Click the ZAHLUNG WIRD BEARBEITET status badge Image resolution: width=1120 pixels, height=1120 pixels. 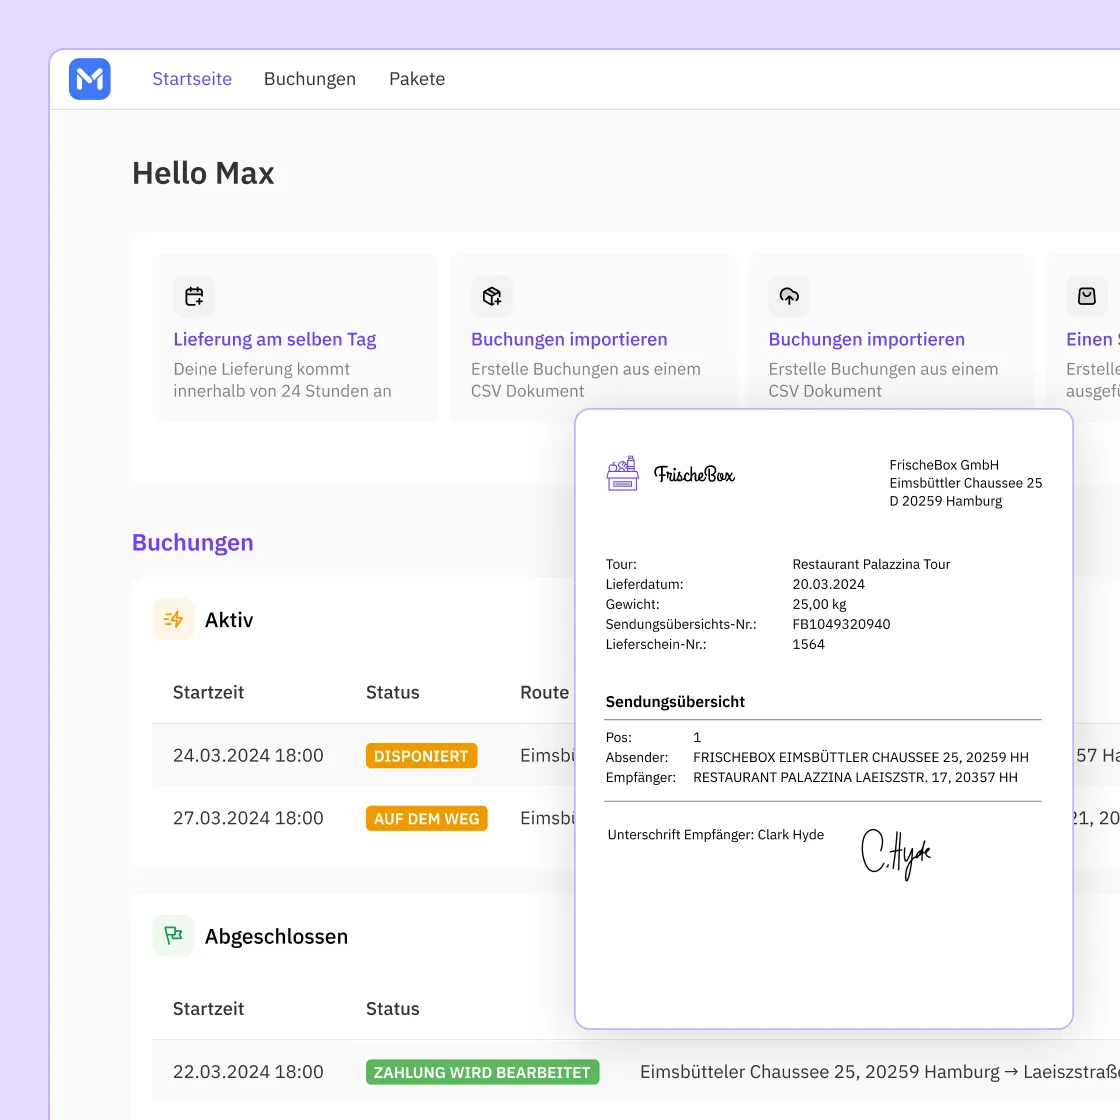pos(482,1071)
